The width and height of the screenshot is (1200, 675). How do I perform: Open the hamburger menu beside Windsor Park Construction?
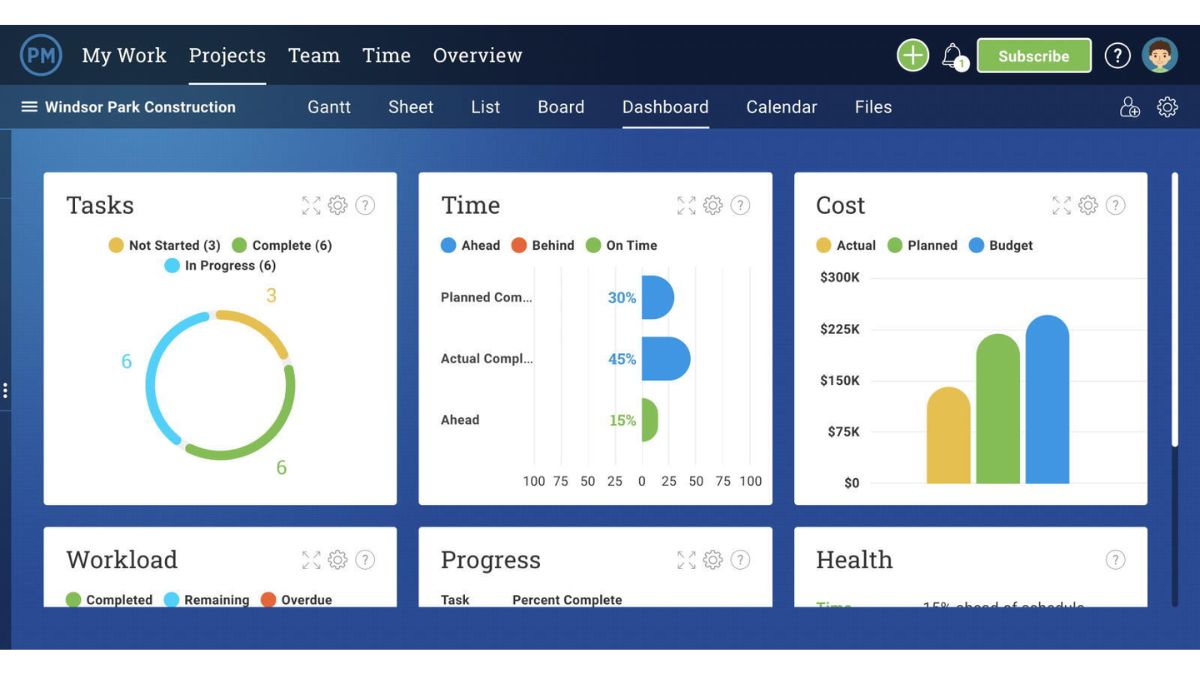point(29,107)
